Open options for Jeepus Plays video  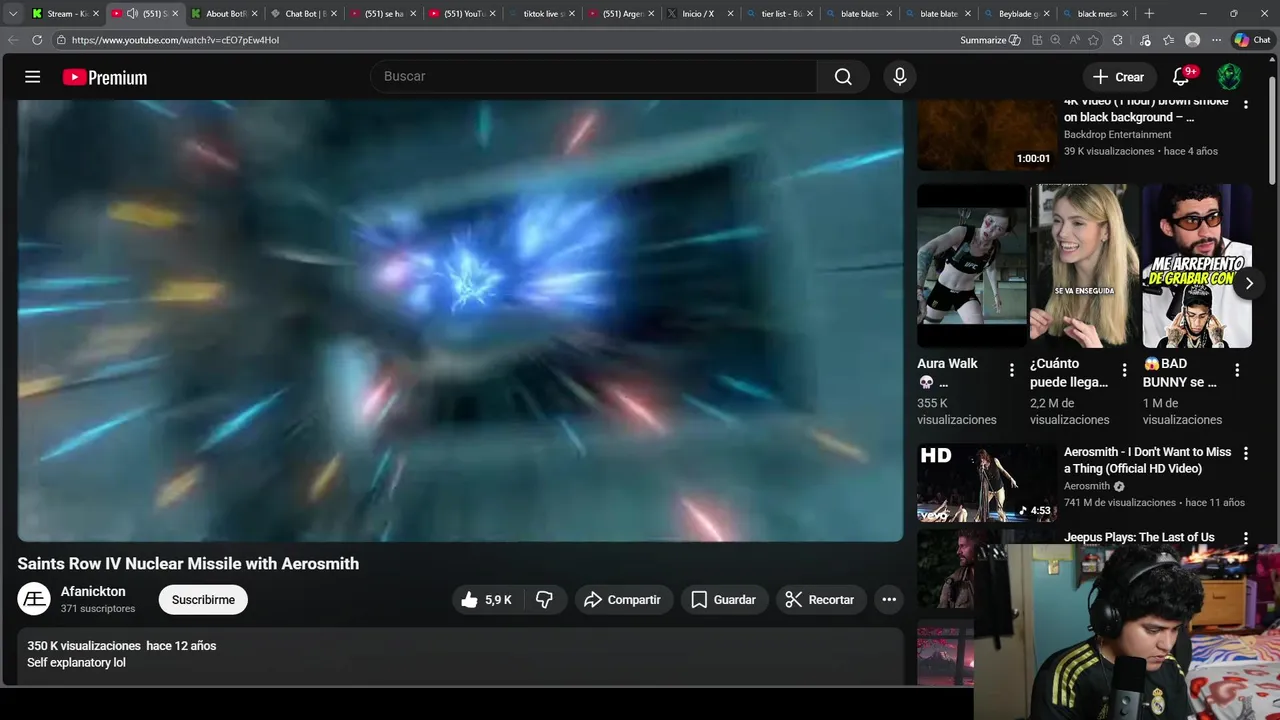point(1245,538)
